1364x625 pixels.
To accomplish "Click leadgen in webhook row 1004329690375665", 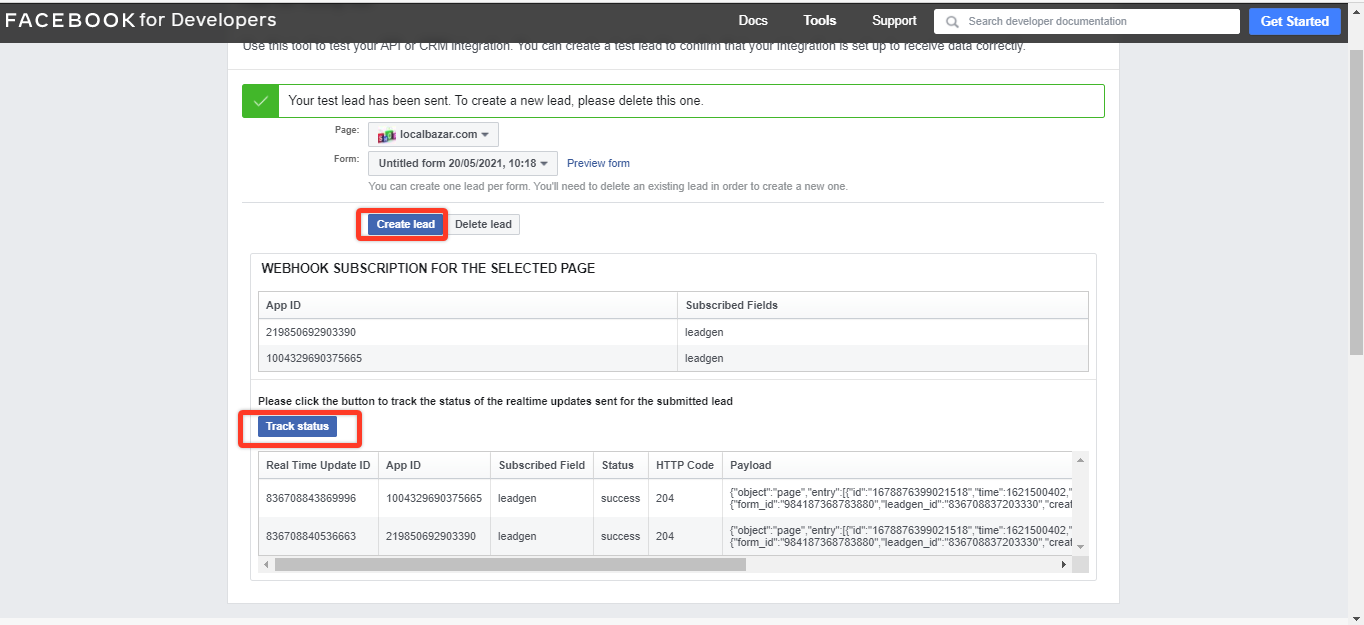I will coord(704,358).
